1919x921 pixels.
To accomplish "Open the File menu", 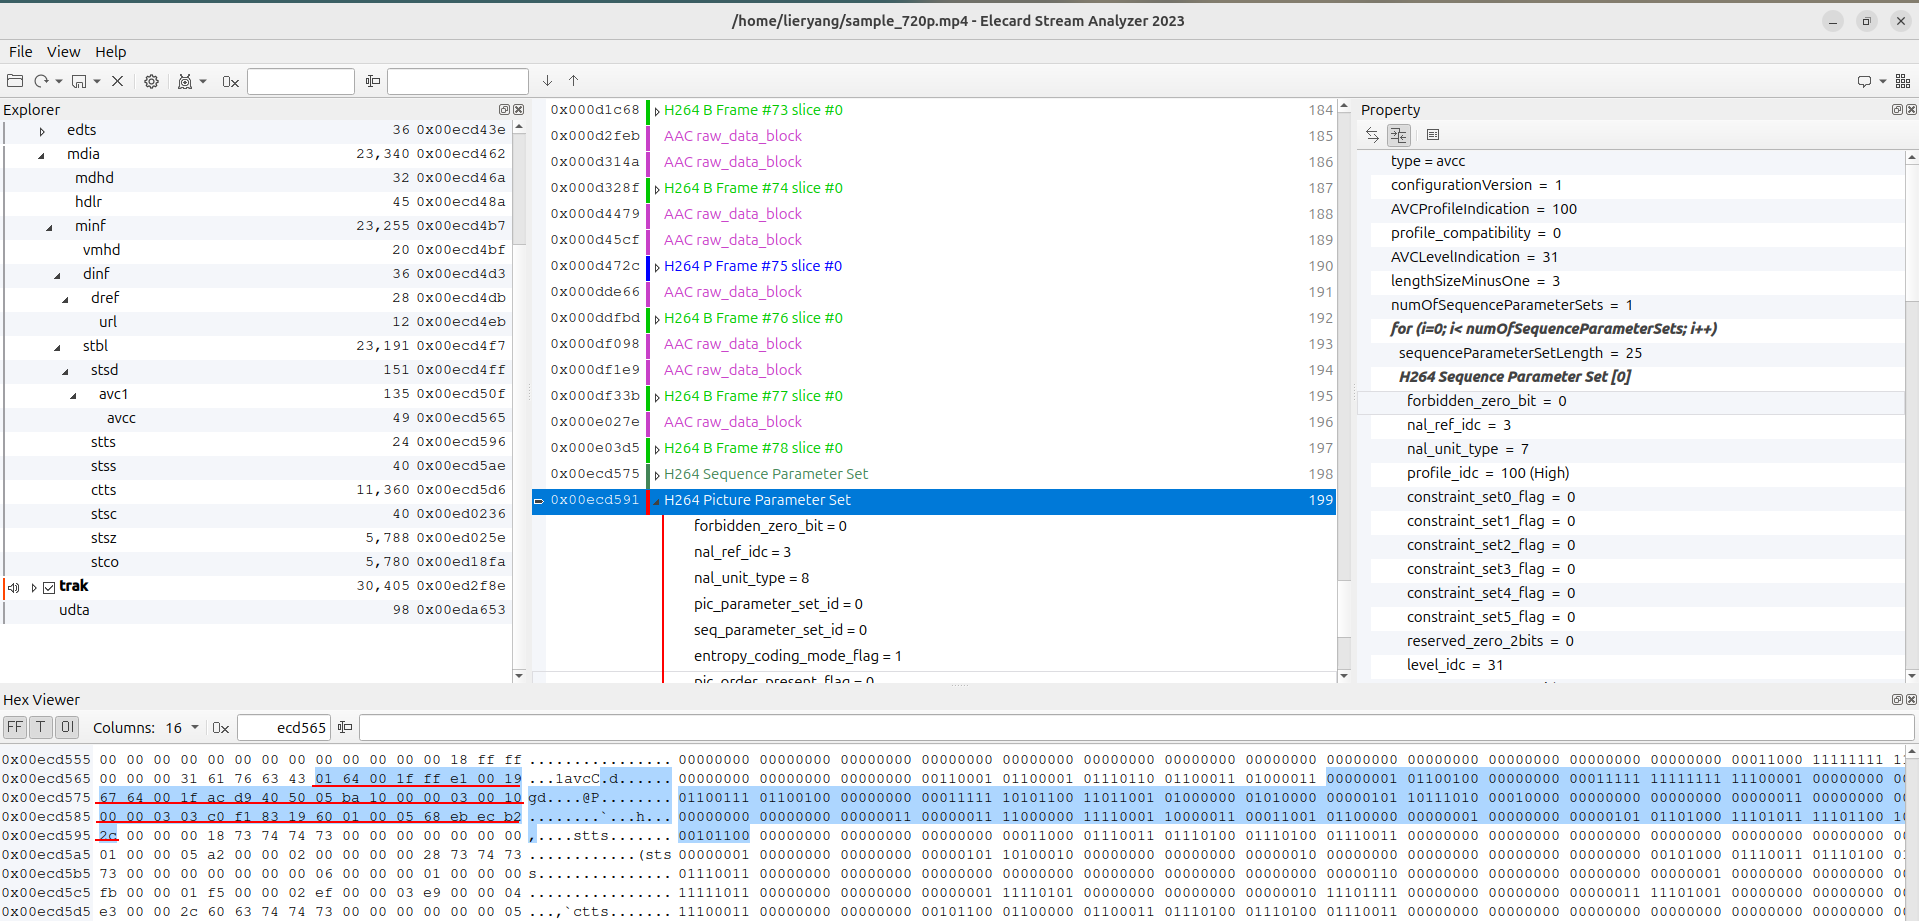I will pos(21,52).
